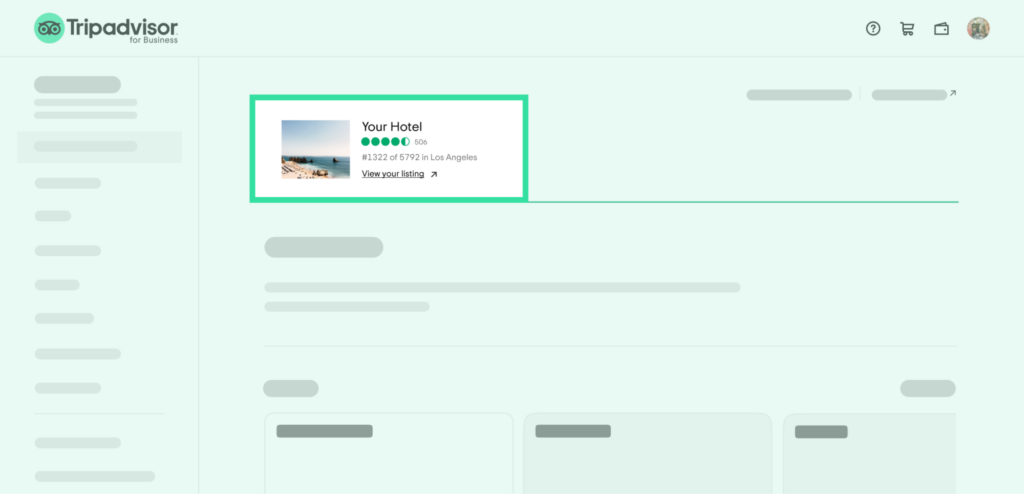Click the pill button right of cards heading

pos(927,388)
